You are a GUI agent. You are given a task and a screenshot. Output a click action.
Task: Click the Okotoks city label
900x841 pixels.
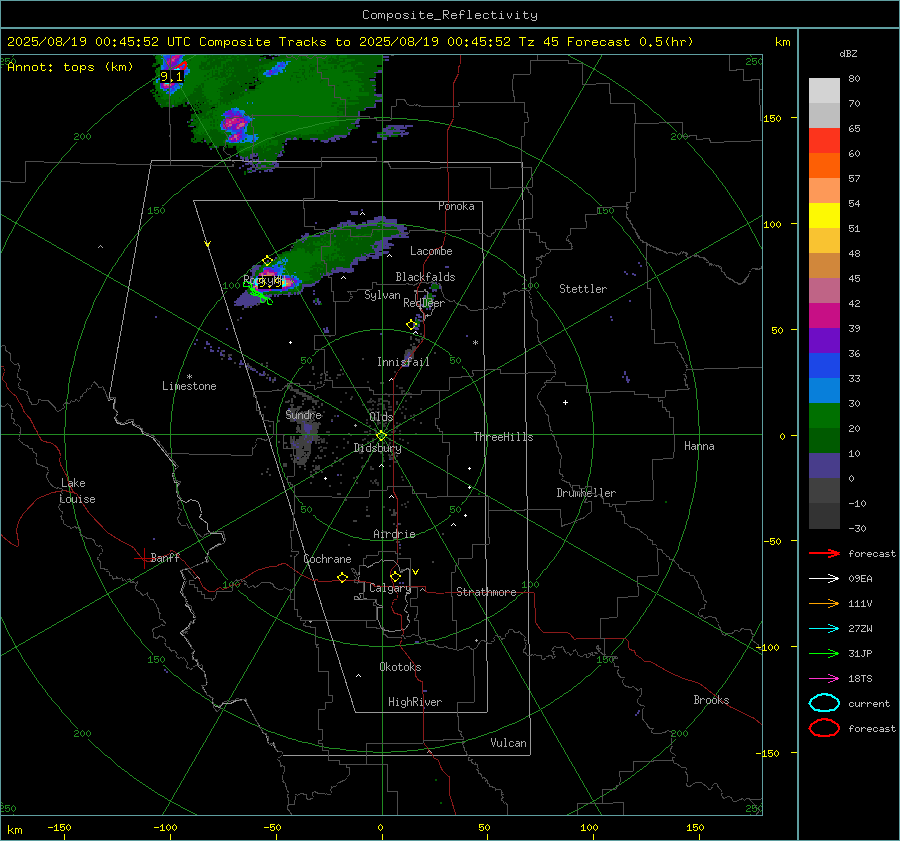point(400,667)
